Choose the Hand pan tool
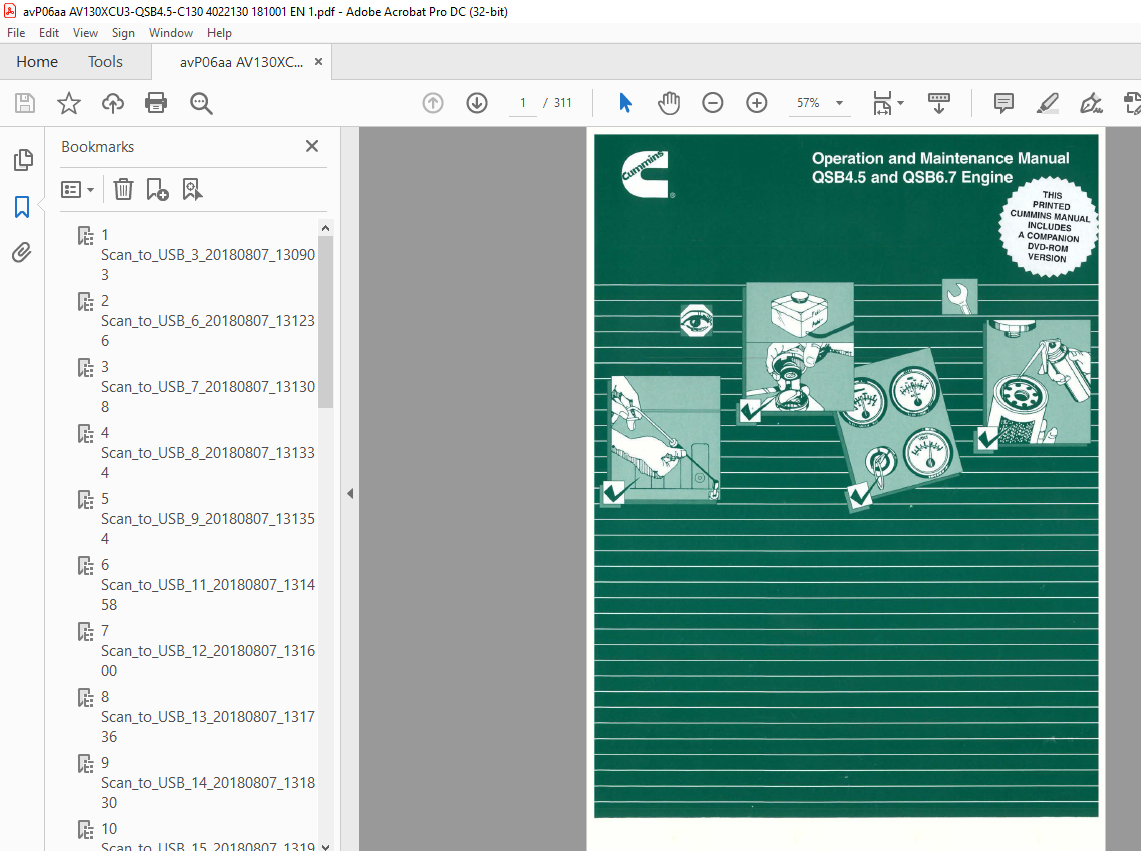1141x851 pixels. point(669,103)
